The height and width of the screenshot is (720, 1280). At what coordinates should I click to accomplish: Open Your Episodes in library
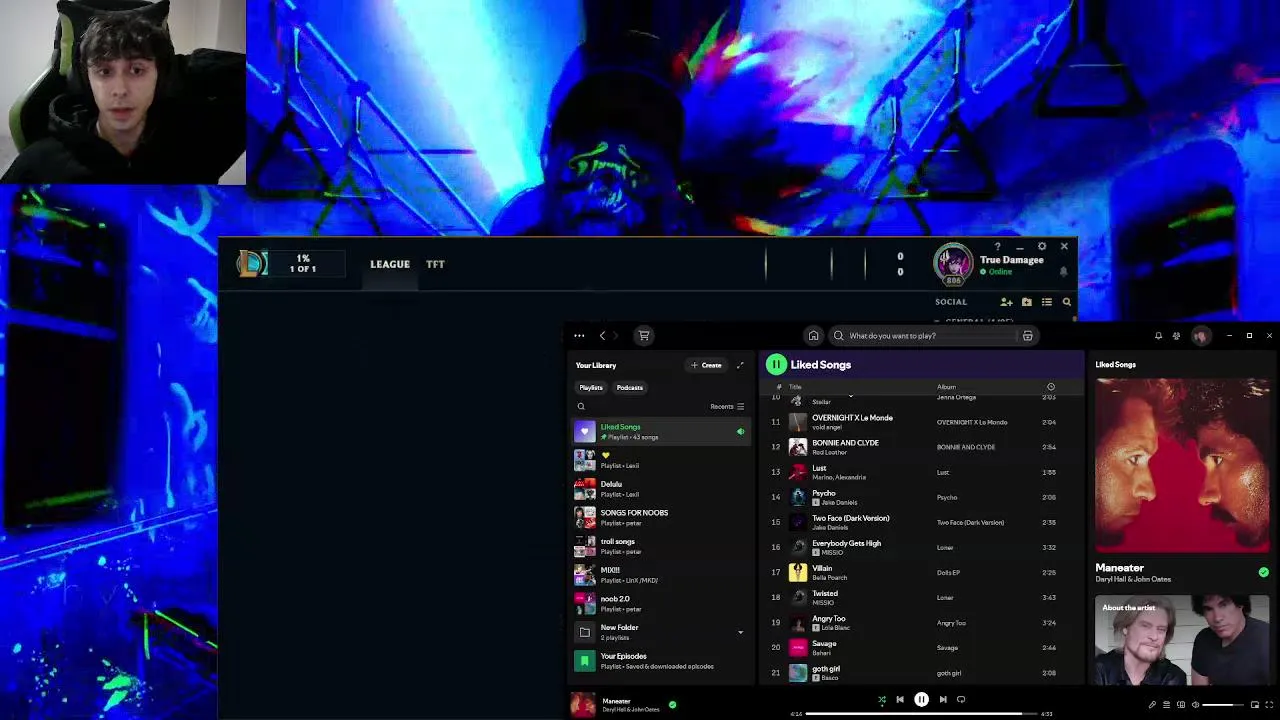pos(661,661)
